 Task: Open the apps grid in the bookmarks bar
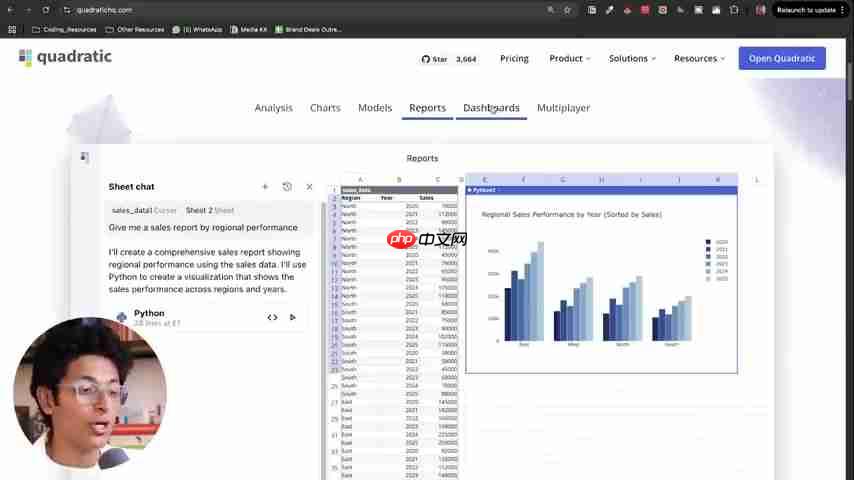point(12,29)
